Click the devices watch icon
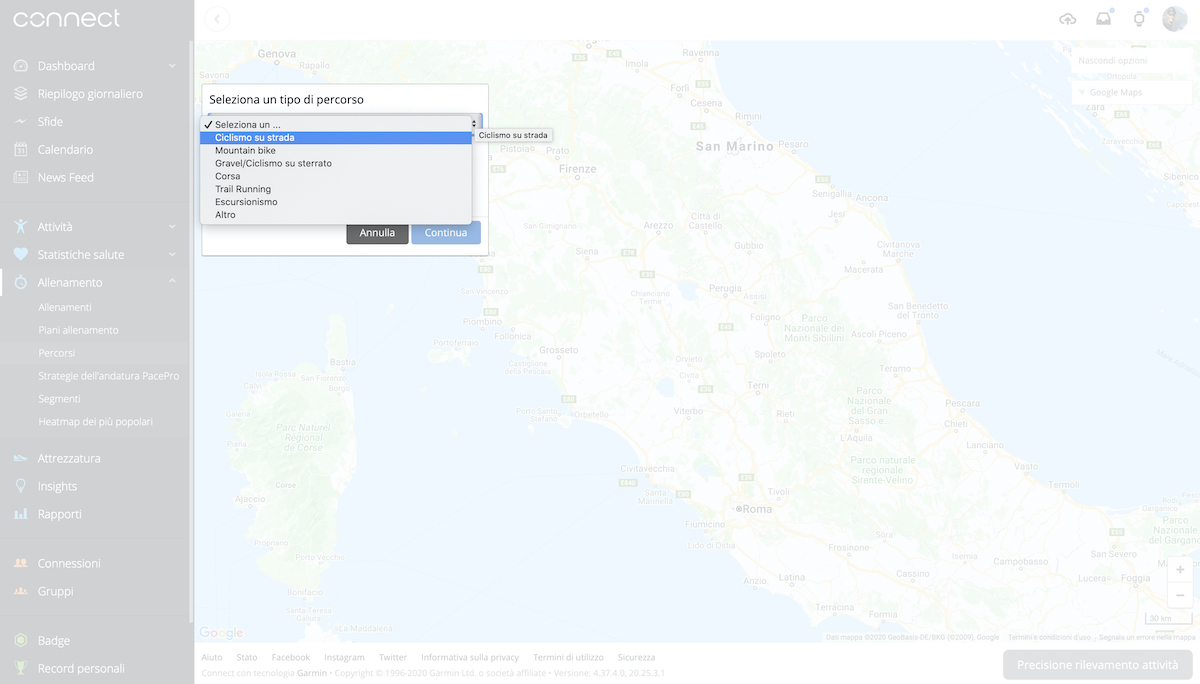Viewport: 1200px width, 684px height. 1138,19
